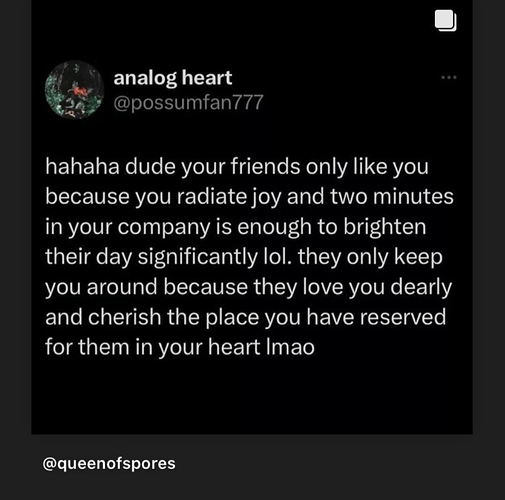Click the @possumfan777 handle
Image resolution: width=505 pixels, height=500 pixels.
pyautogui.click(x=188, y=102)
